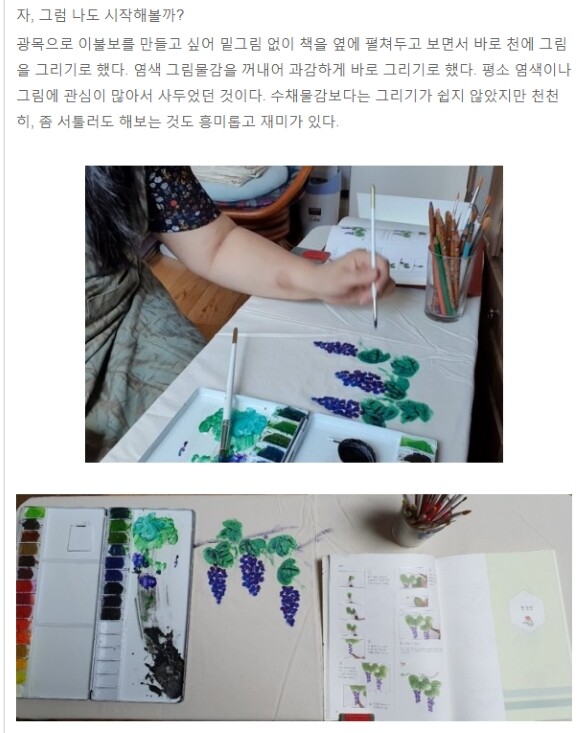Image resolution: width=580 pixels, height=733 pixels.
Task: Click the heading line 자, 그럼 나도 시작해볼까?
Action: pyautogui.click(x=100, y=15)
